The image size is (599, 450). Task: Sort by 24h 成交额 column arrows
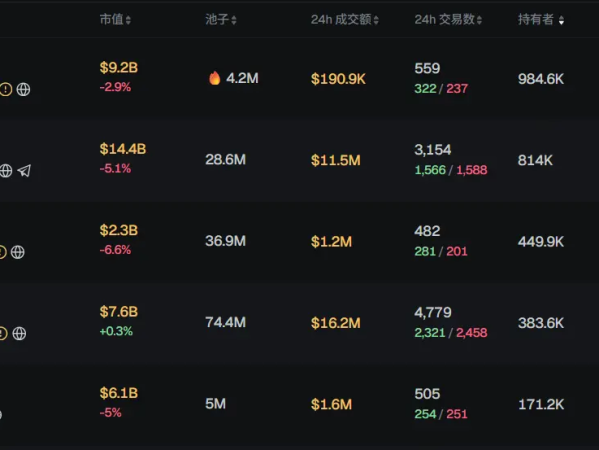[x=376, y=20]
